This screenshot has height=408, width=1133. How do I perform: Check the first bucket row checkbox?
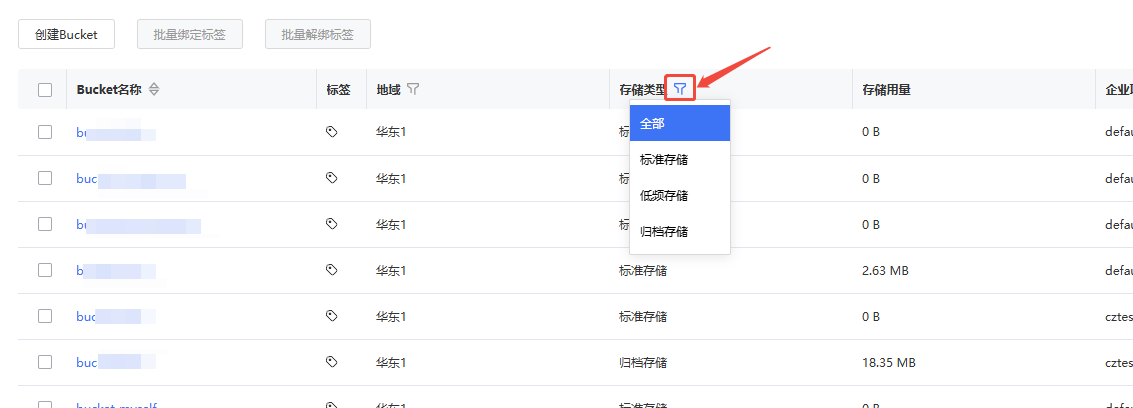click(x=45, y=132)
